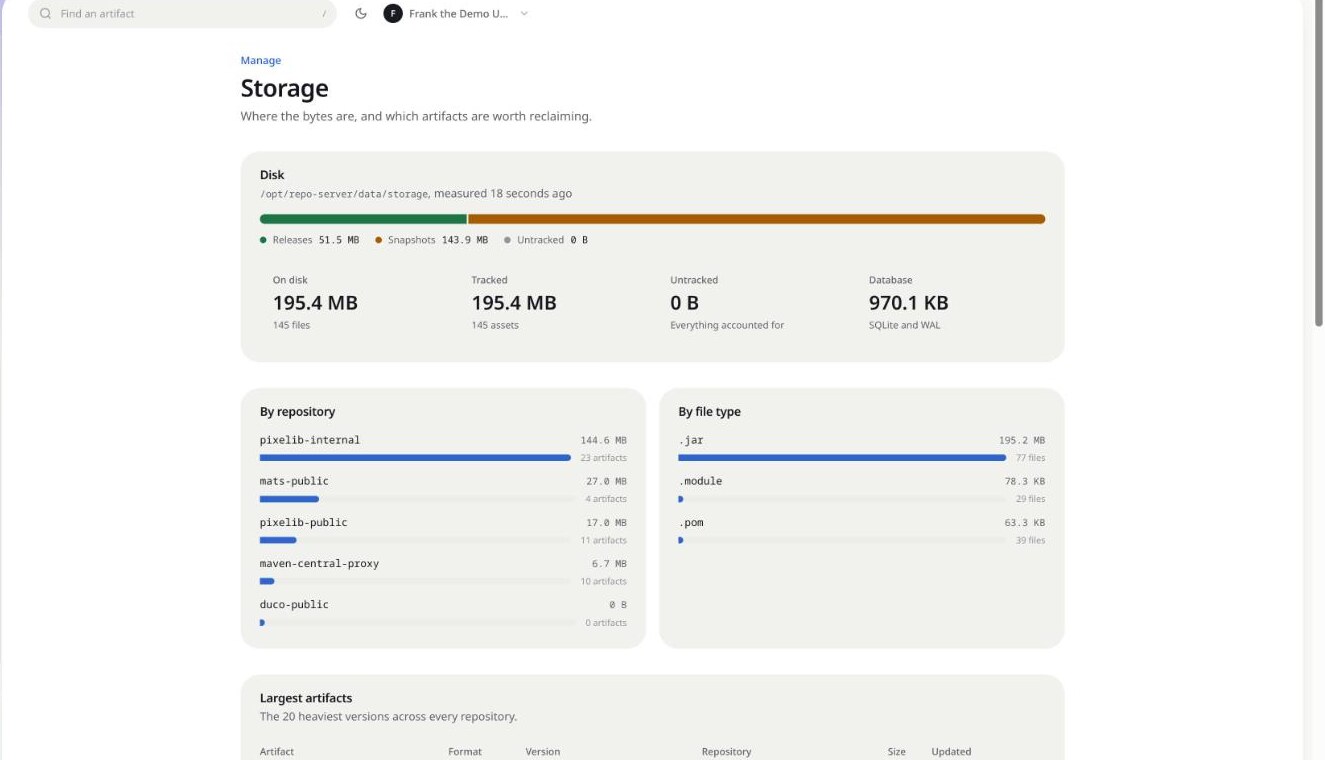Click the storage path /opt/repo-server/data/storage
The image size is (1325, 760).
[x=344, y=194]
